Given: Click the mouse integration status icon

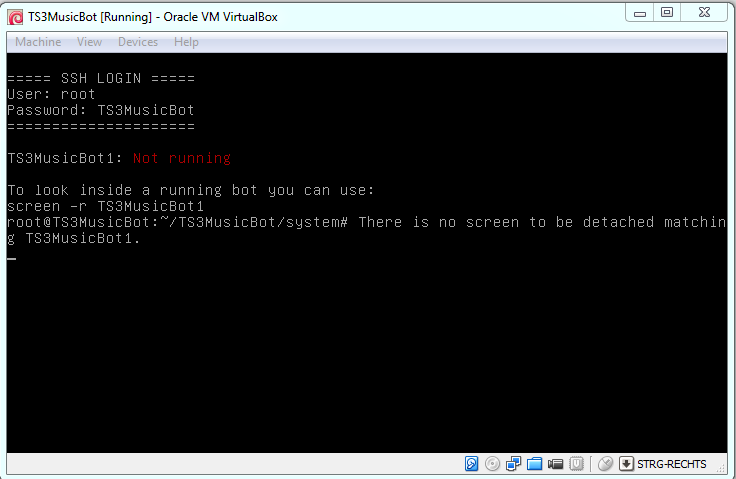Looking at the screenshot, I should (x=606, y=464).
